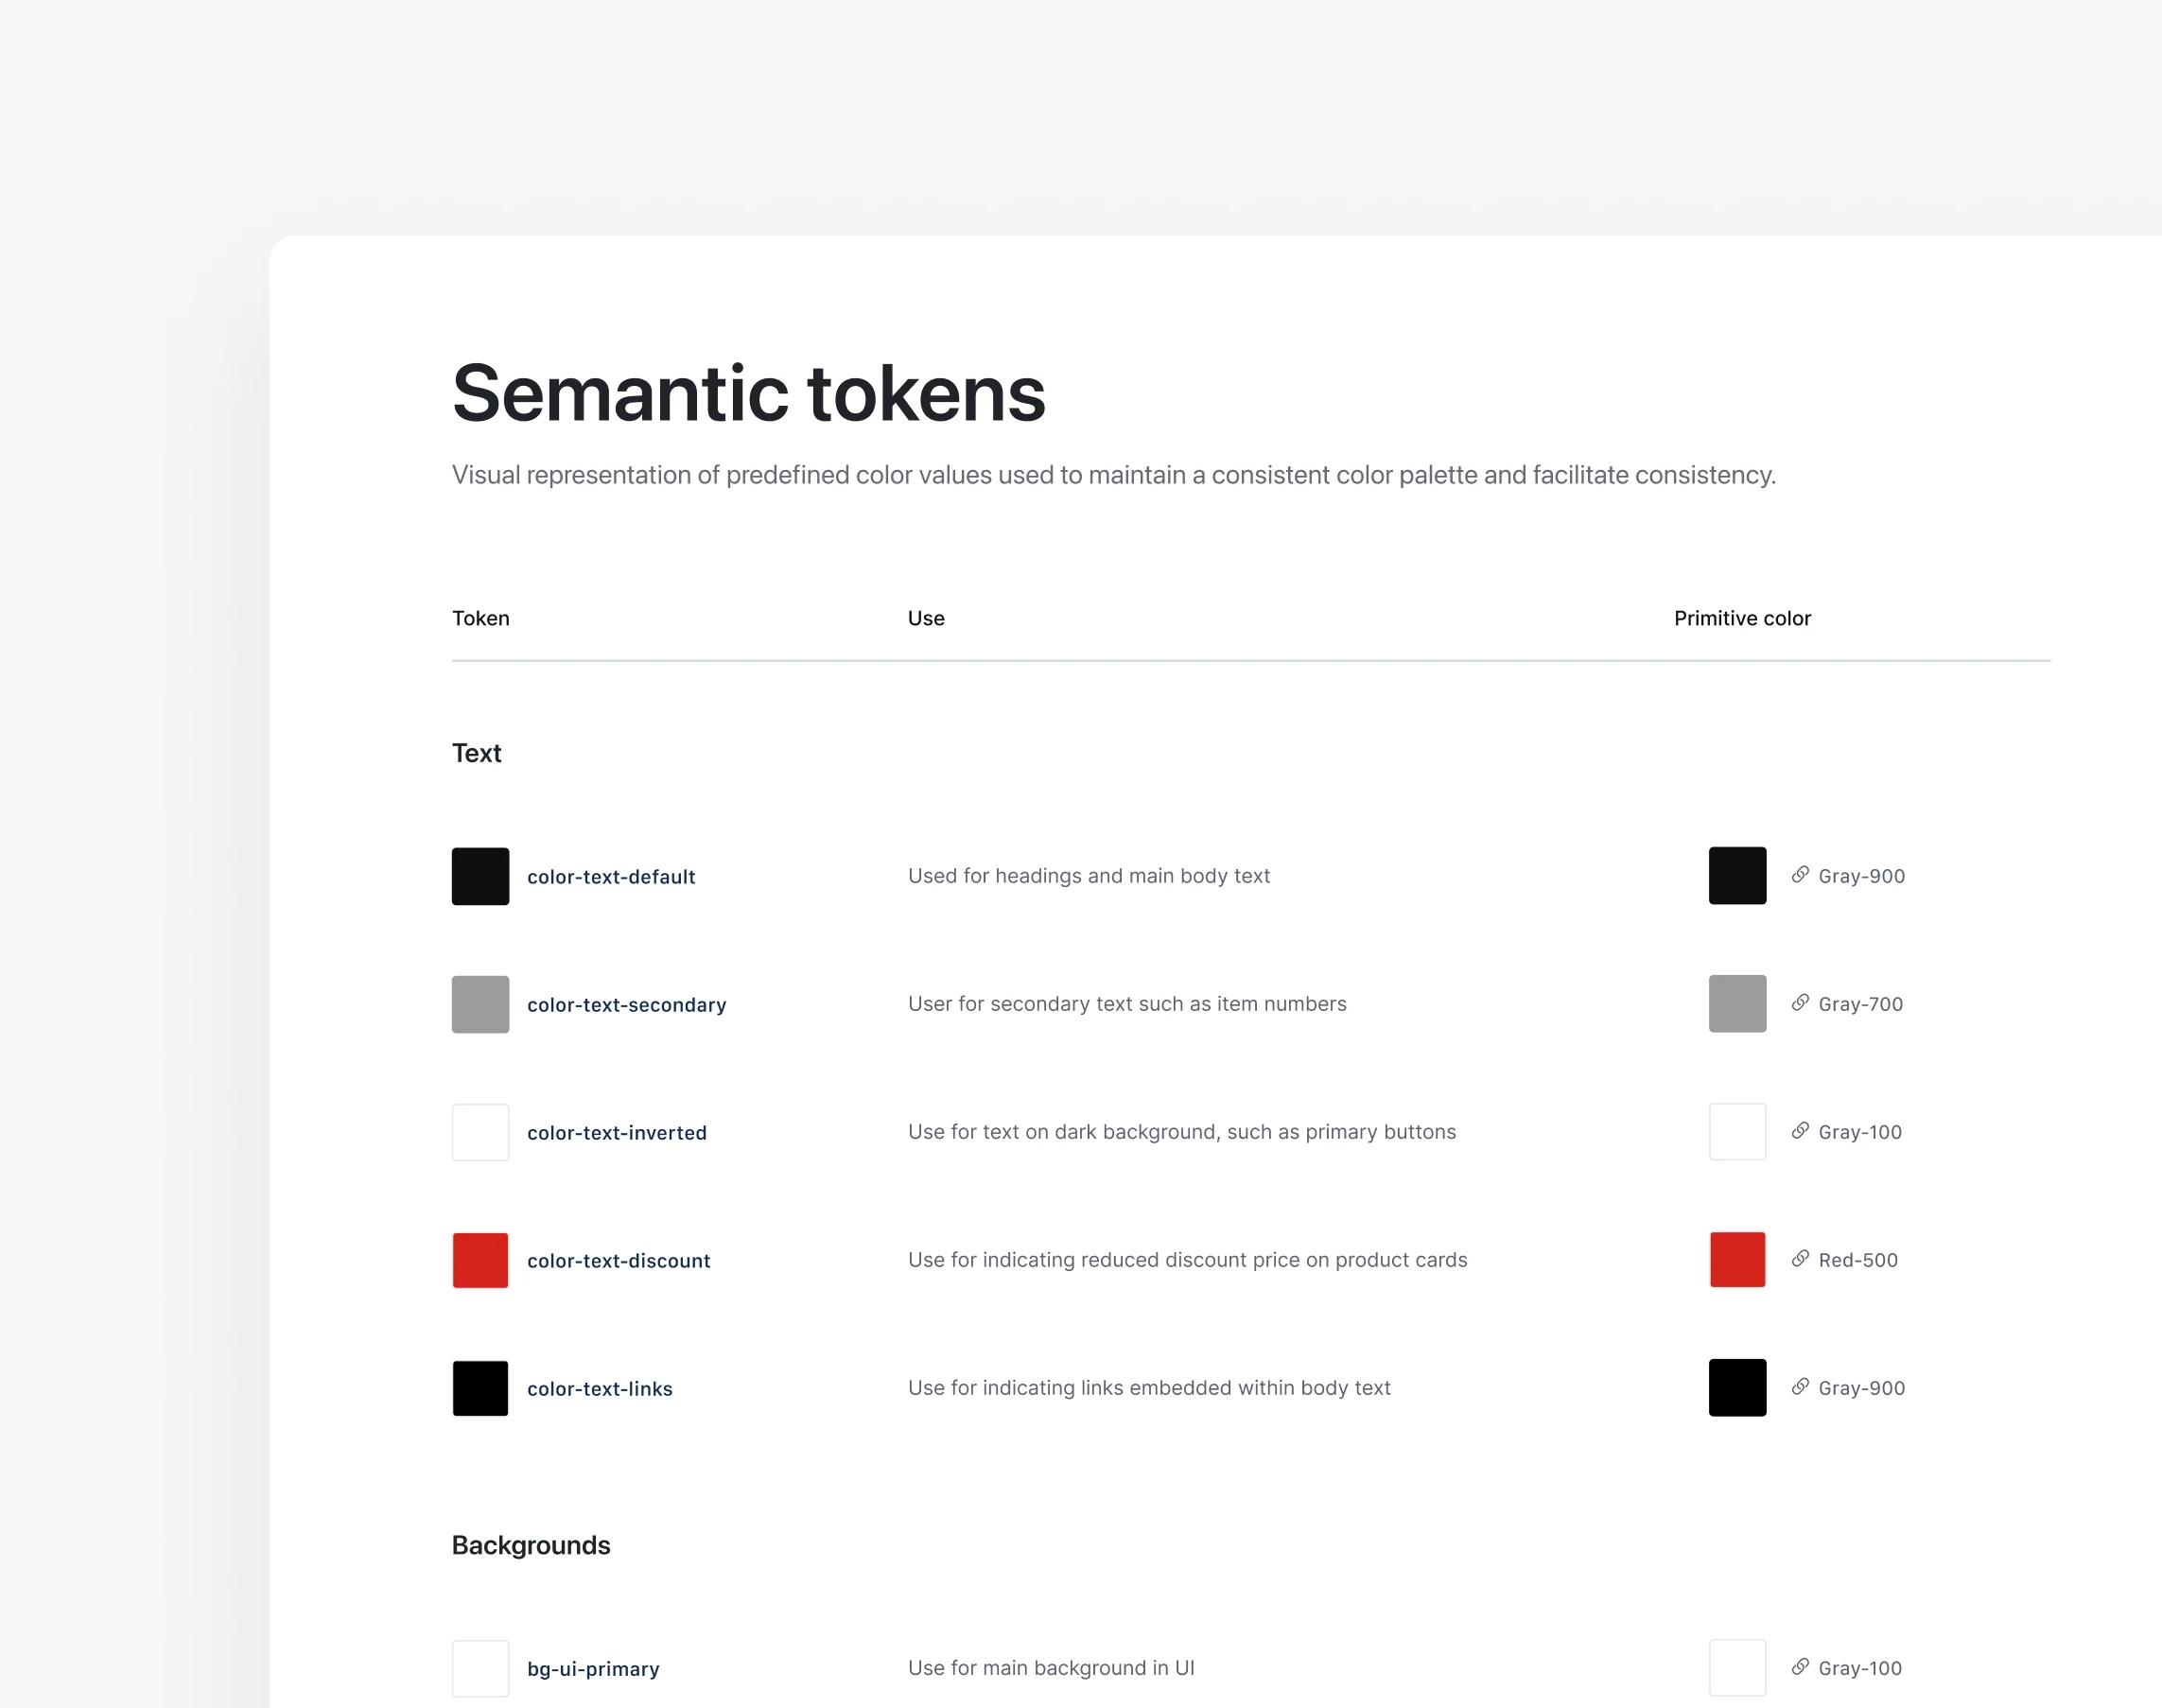
Task: Select the Gray-700 primitive color swatch
Action: pos(1737,1004)
